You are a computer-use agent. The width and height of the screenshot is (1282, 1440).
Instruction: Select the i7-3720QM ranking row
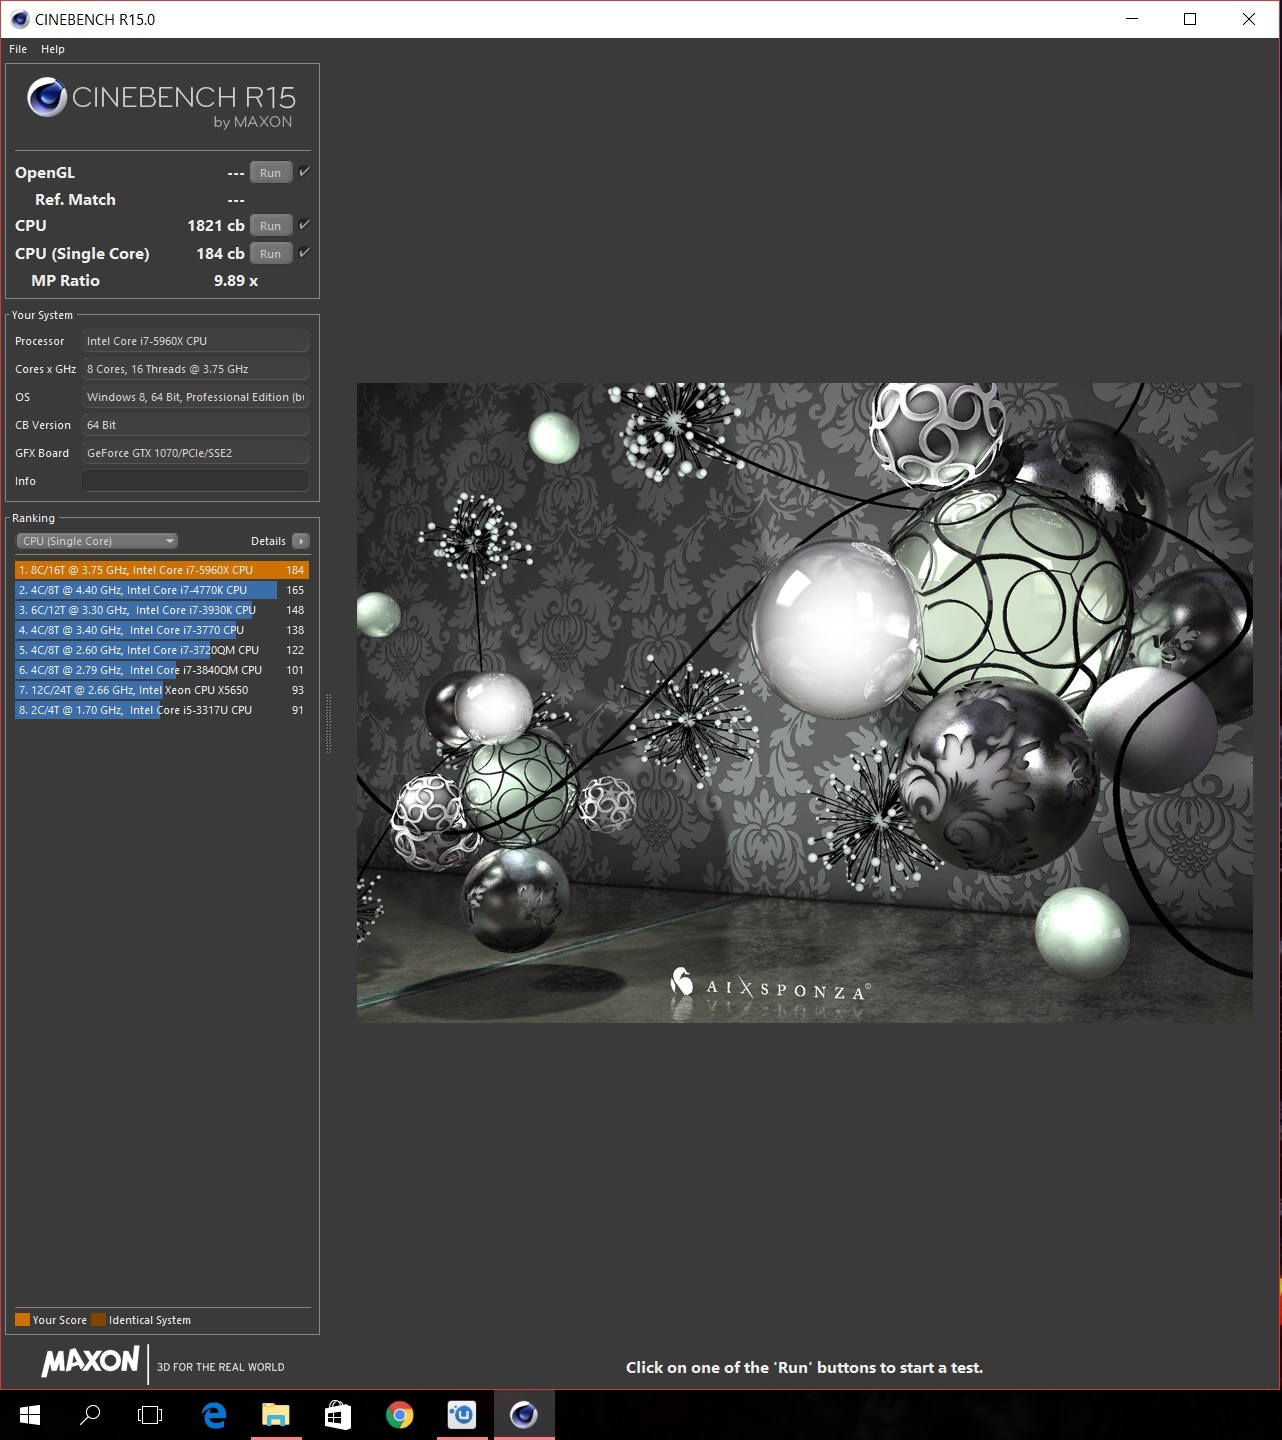point(162,650)
